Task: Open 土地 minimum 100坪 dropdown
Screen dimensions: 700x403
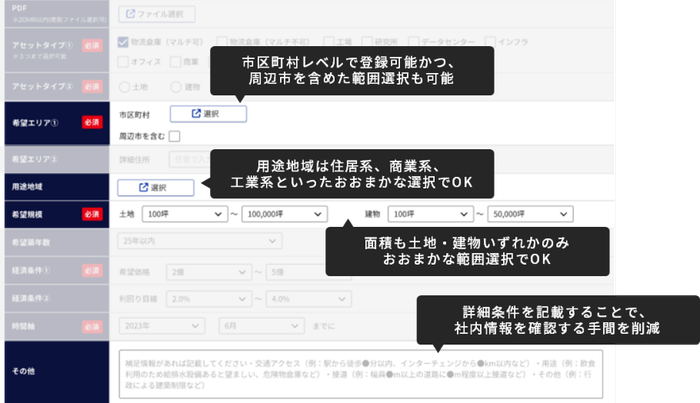Action: pos(185,214)
